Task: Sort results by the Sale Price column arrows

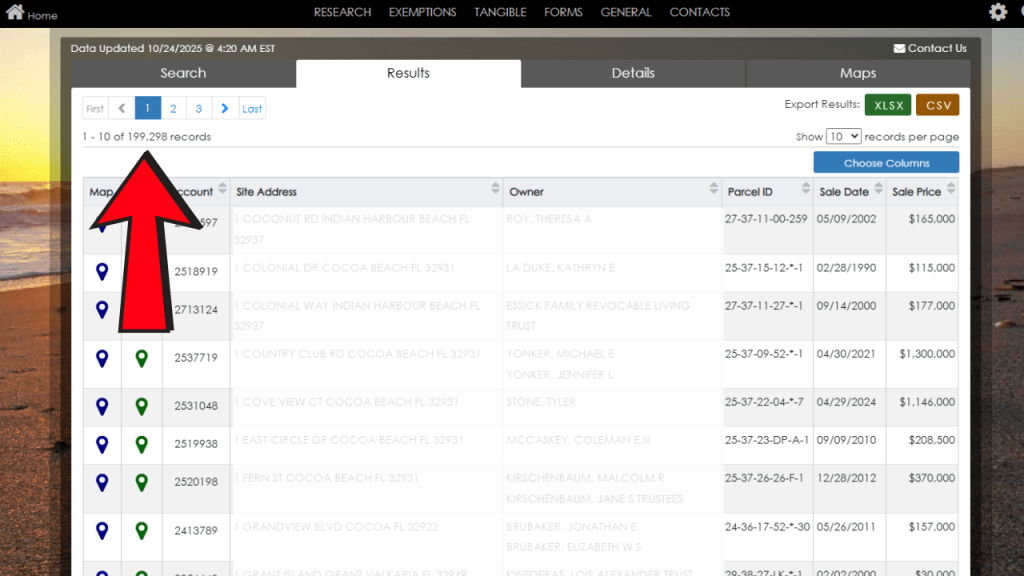Action: pos(952,191)
